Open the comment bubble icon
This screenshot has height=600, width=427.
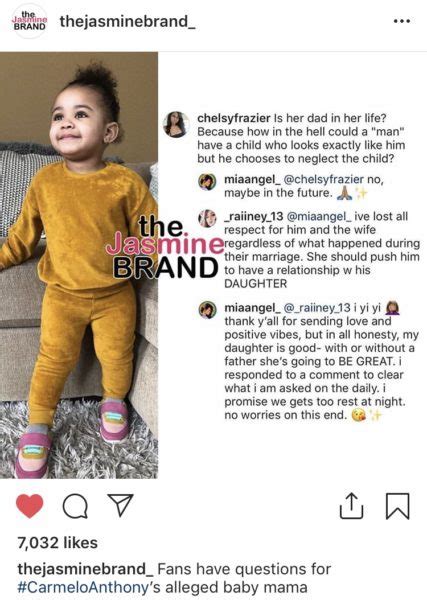click(x=75, y=506)
